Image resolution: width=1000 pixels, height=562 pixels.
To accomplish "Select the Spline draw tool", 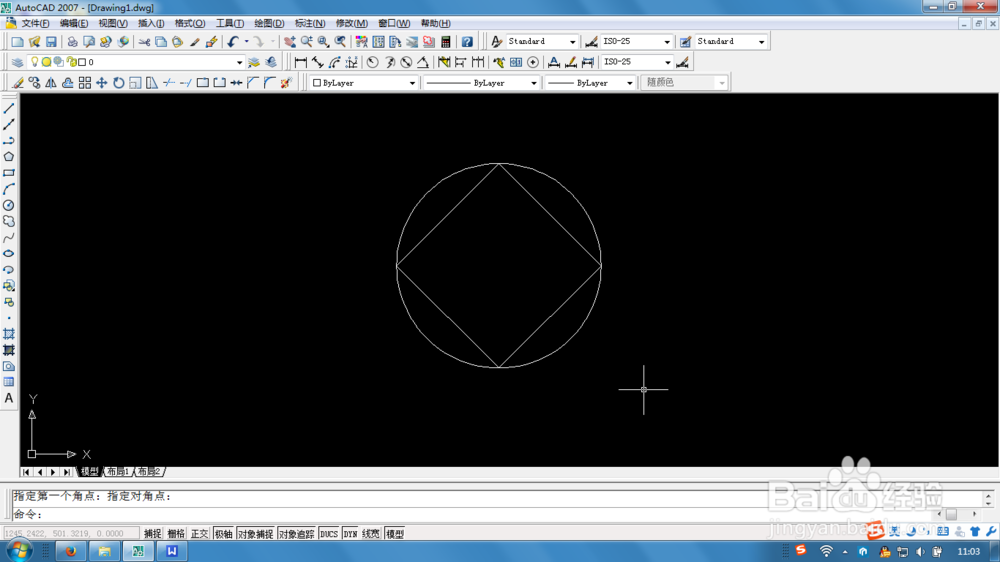I will pos(8,238).
